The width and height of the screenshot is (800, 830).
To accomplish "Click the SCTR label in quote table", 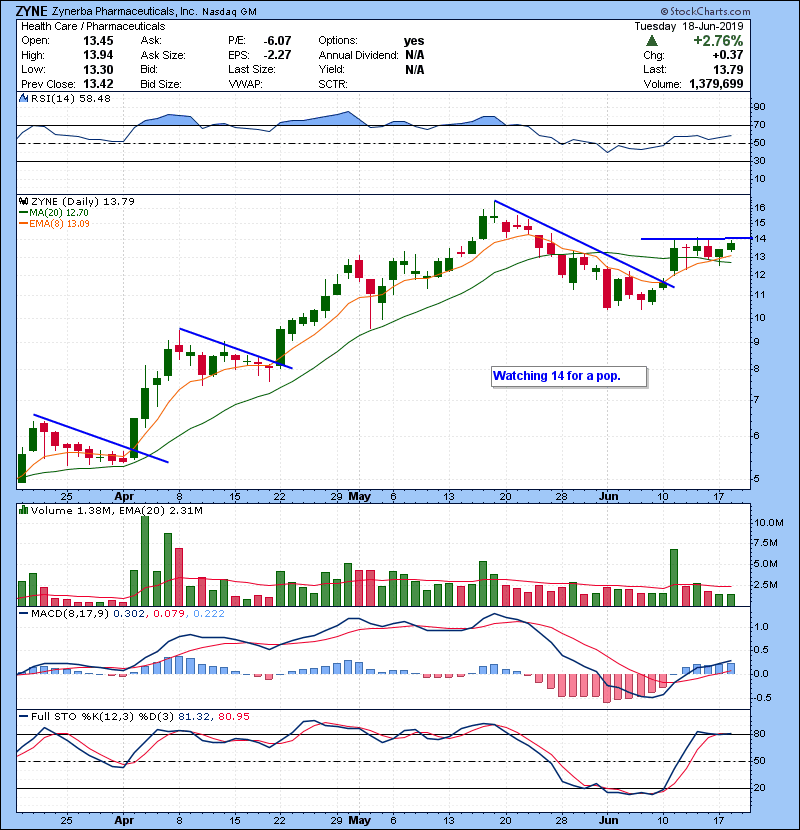I will pos(333,84).
